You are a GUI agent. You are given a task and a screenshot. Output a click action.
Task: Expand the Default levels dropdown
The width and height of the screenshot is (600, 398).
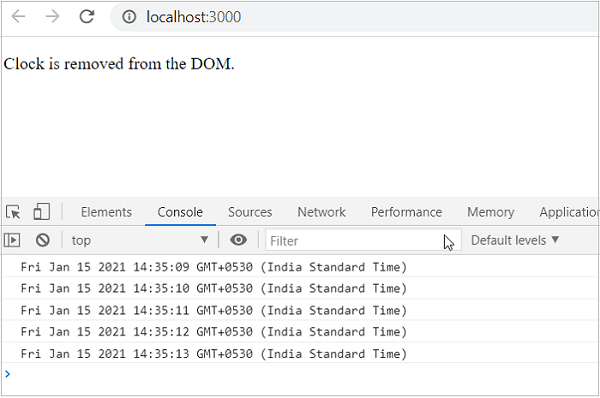[515, 240]
